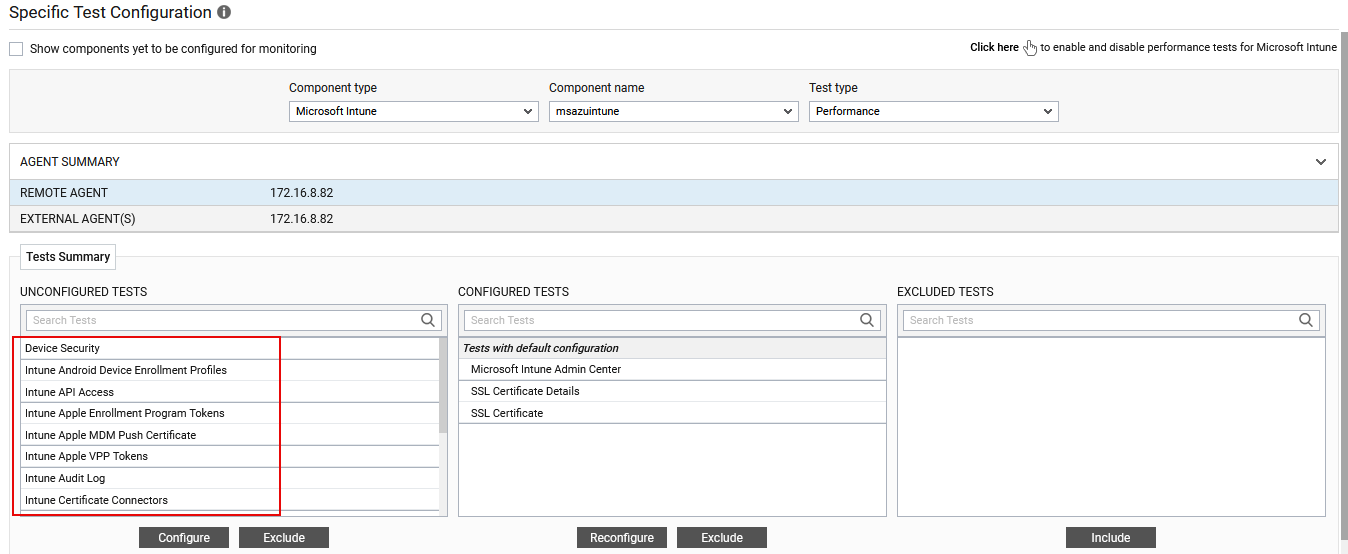Click the search icon in Configured Tests
This screenshot has width=1348, height=554.
click(x=867, y=320)
